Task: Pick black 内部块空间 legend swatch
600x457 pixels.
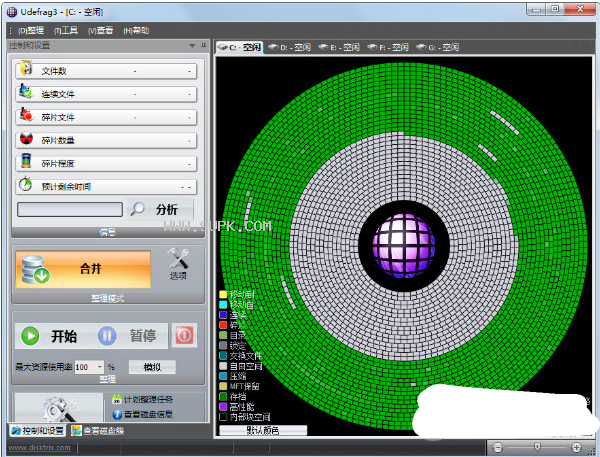Action: pos(223,417)
